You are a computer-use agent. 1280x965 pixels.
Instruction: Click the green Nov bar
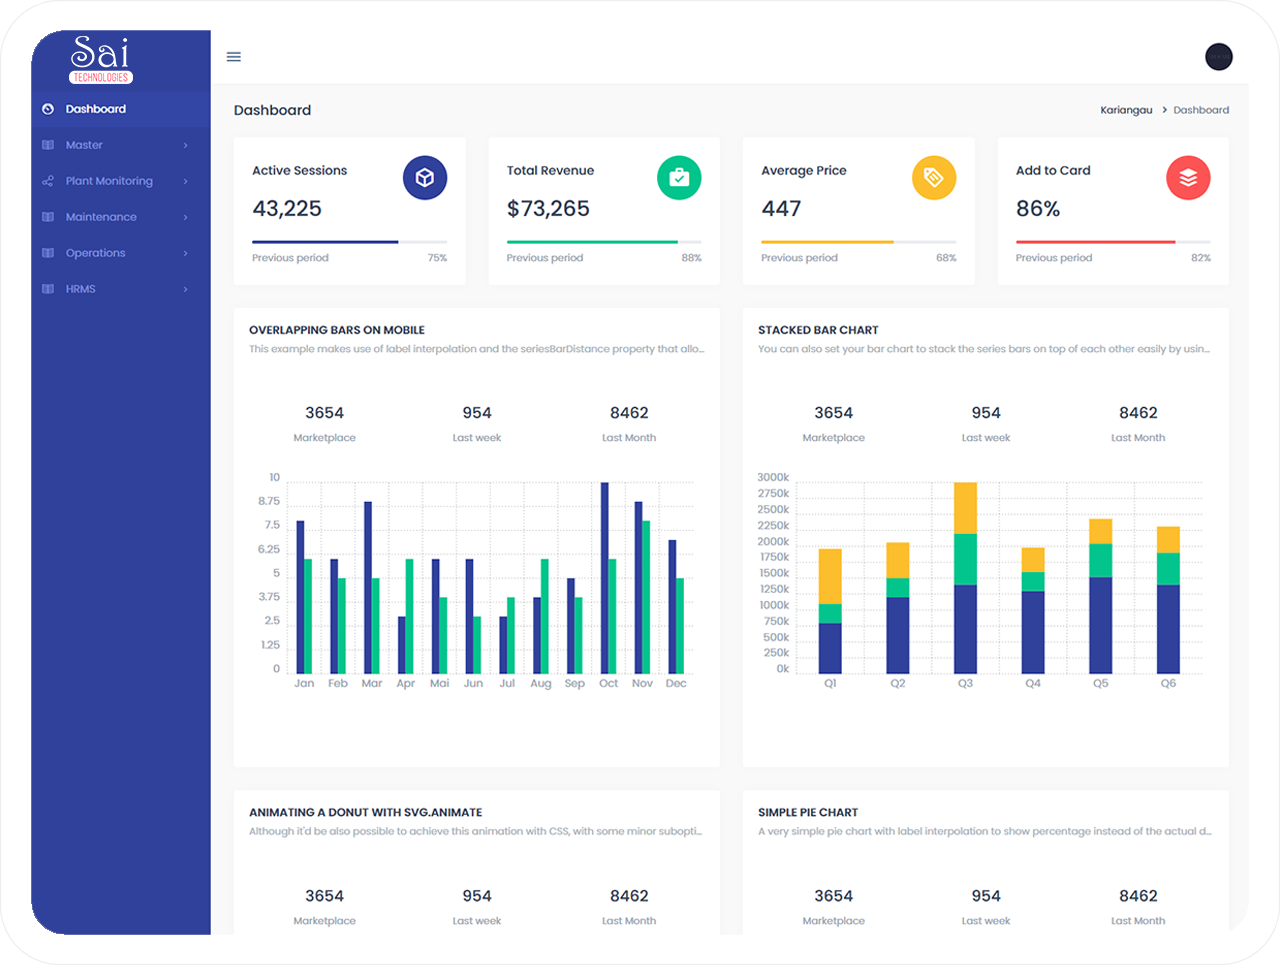[646, 597]
